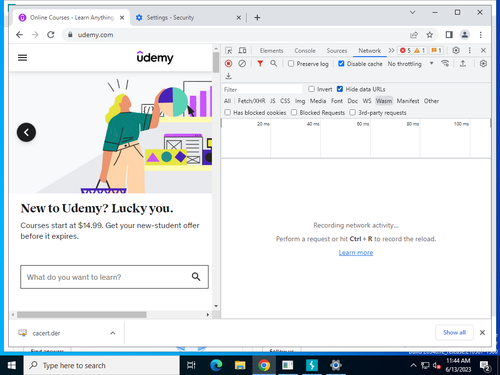The height and width of the screenshot is (375, 500).
Task: Click the Windows taskbar search box
Action: click(102, 365)
